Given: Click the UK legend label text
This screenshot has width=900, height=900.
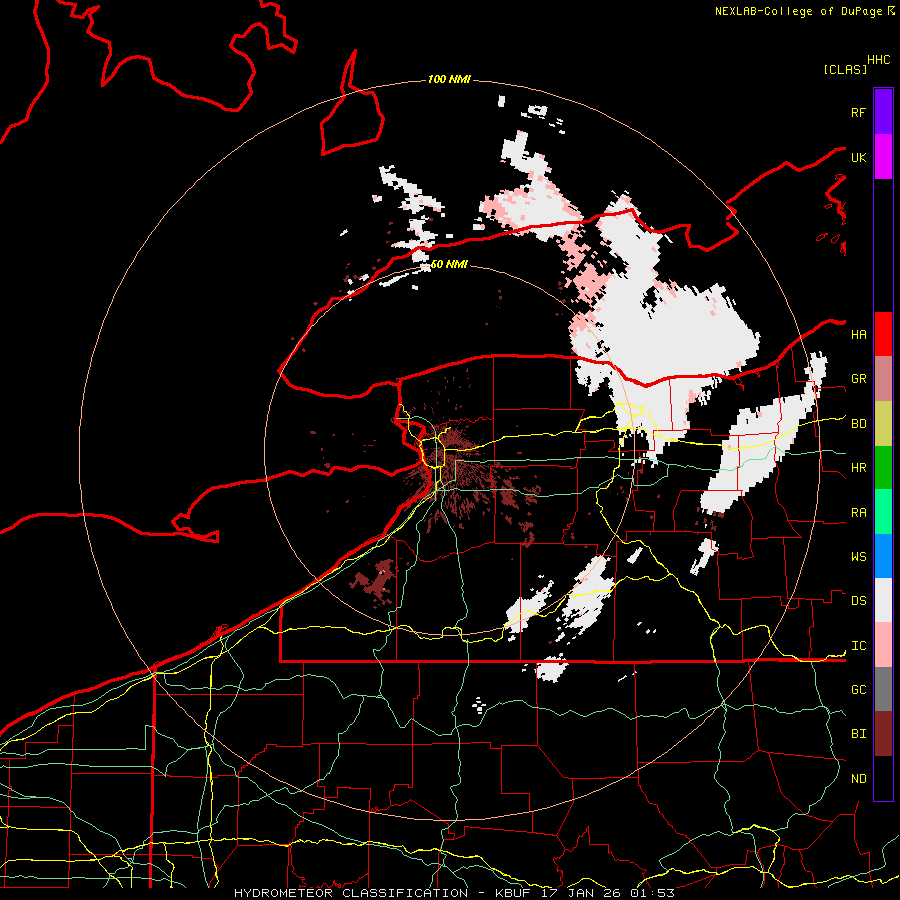Looking at the screenshot, I should click(x=858, y=157).
